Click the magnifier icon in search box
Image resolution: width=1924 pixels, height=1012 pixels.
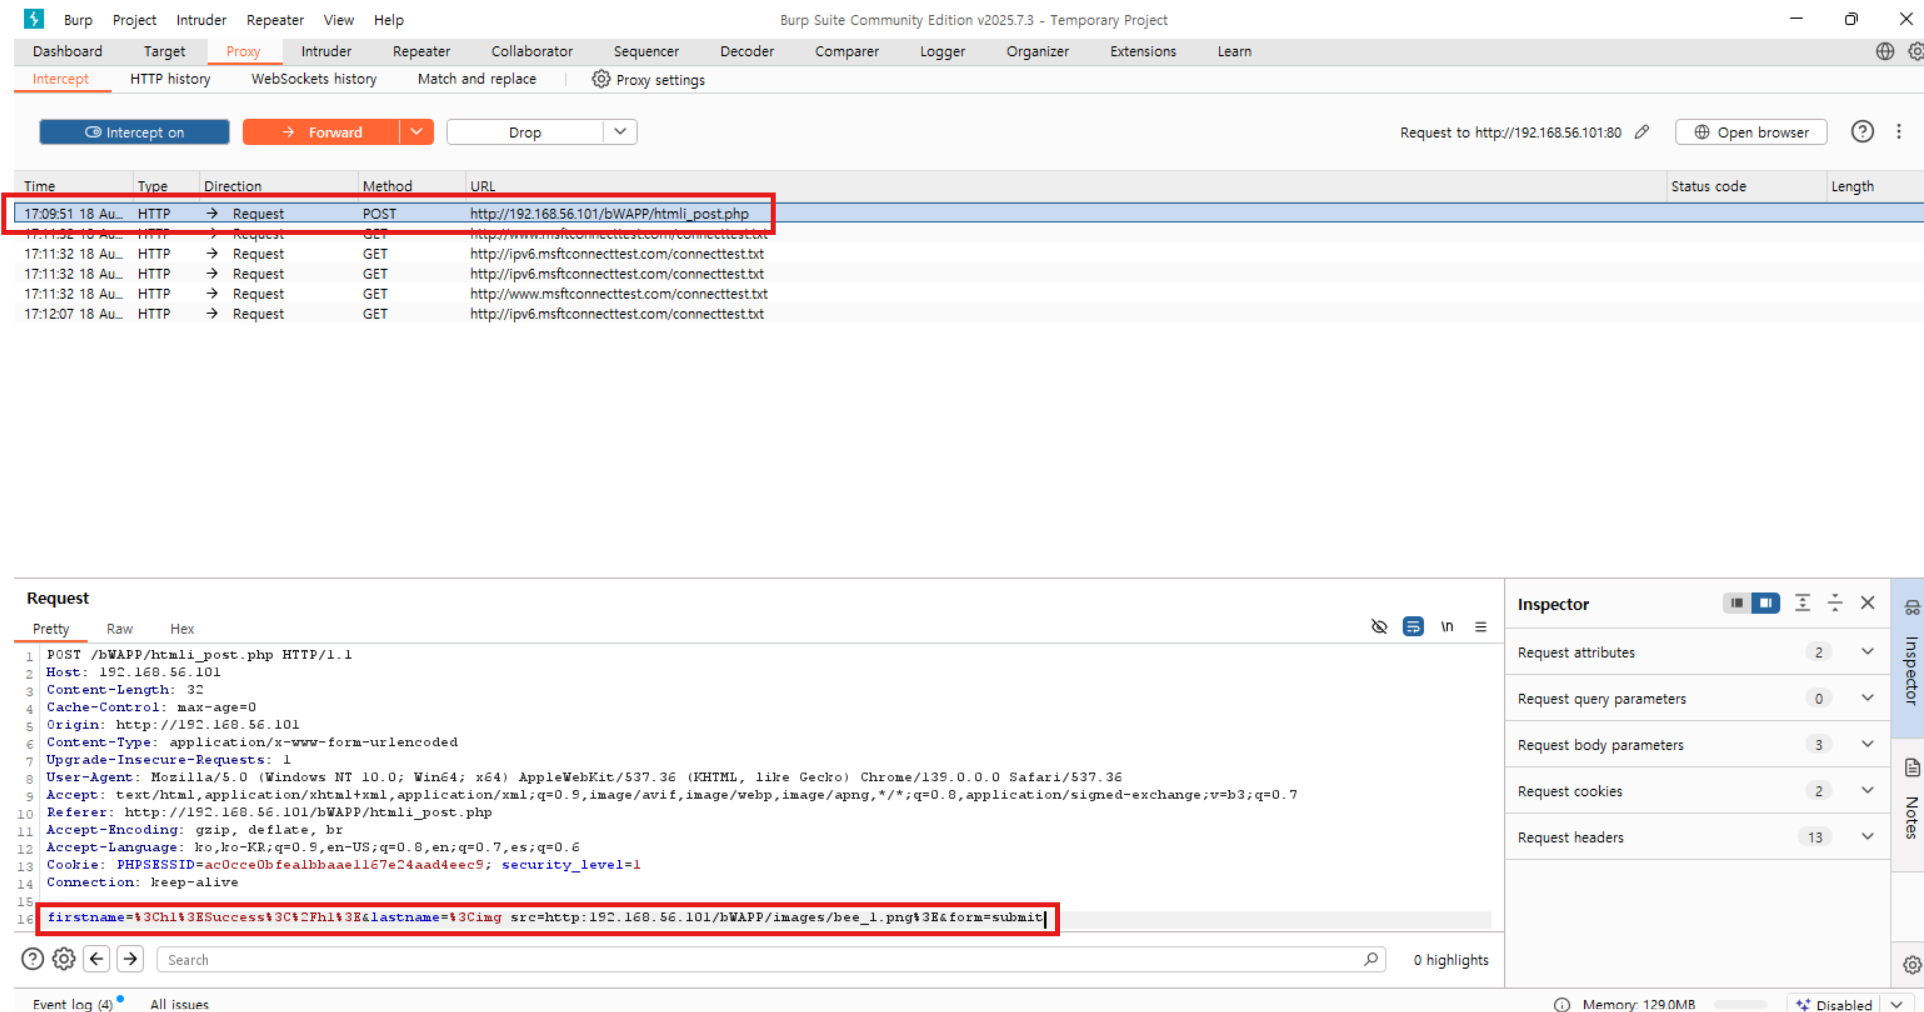click(1371, 959)
